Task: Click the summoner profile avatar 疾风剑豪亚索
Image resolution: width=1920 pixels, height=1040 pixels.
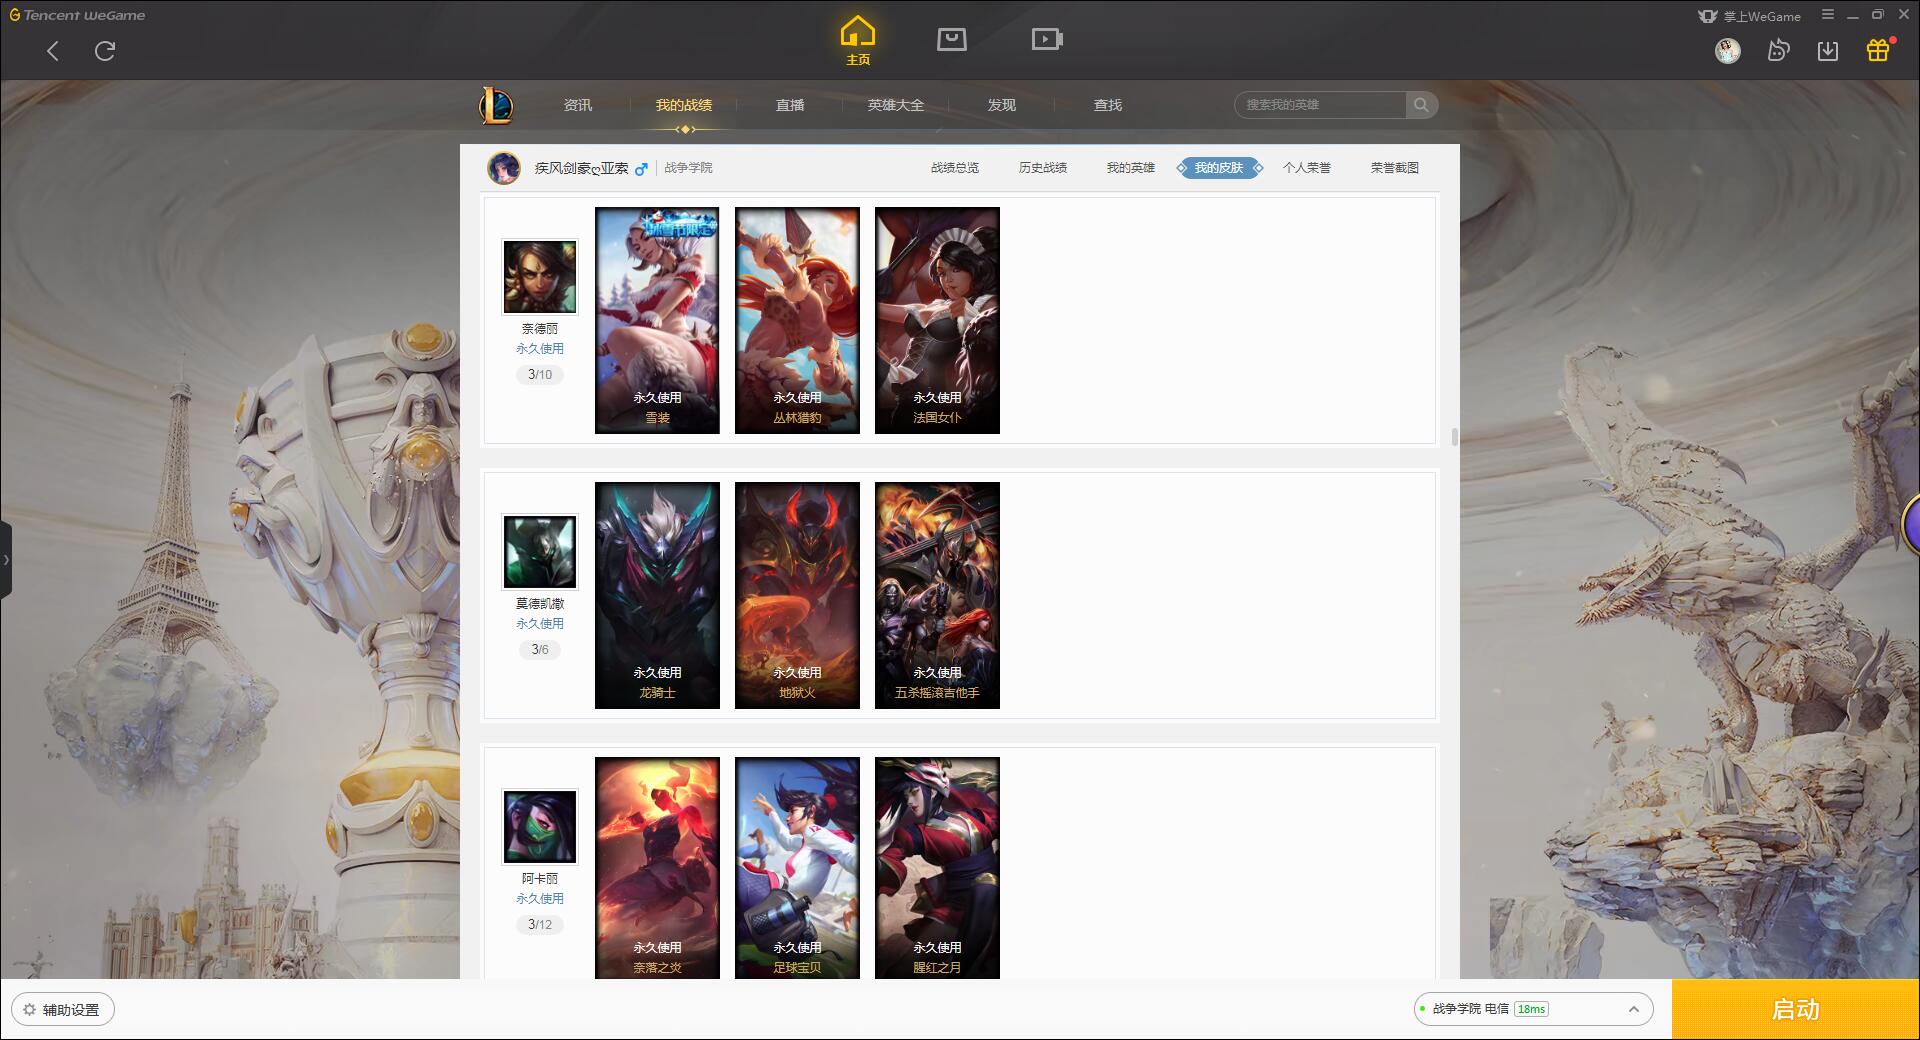Action: [504, 168]
